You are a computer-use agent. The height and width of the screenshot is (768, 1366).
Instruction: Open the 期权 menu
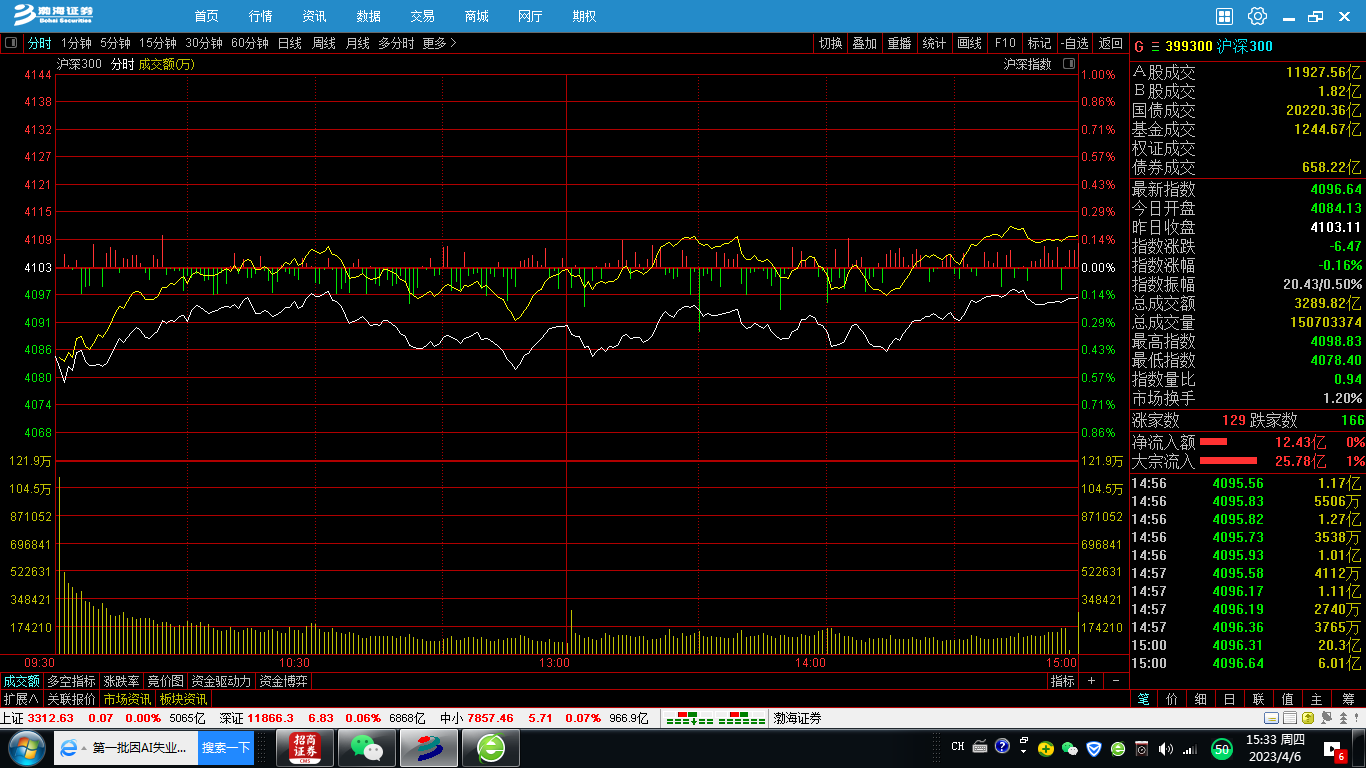point(584,16)
